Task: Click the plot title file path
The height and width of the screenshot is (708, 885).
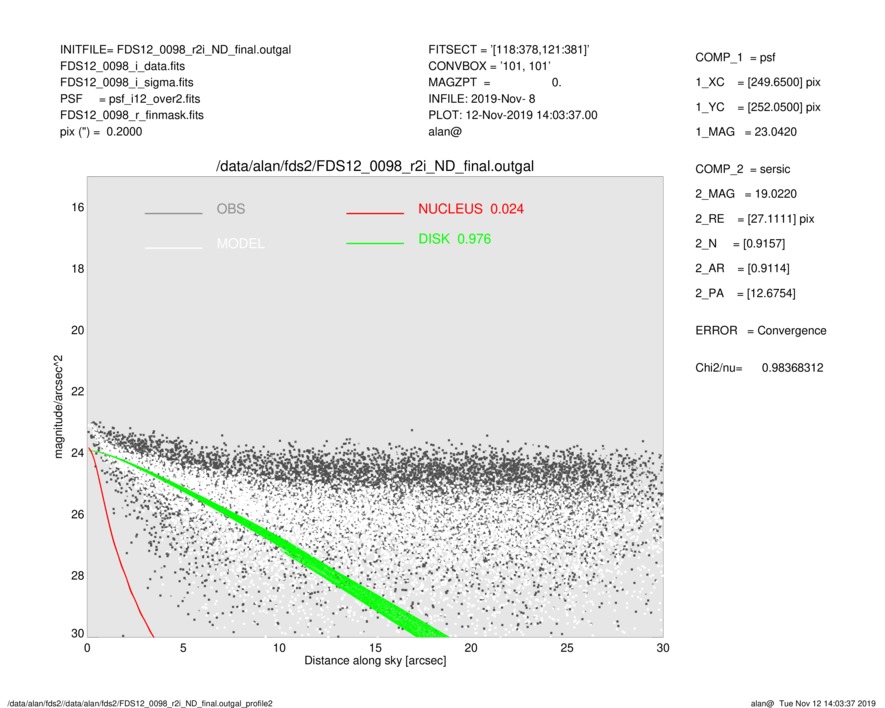Action: coord(381,166)
